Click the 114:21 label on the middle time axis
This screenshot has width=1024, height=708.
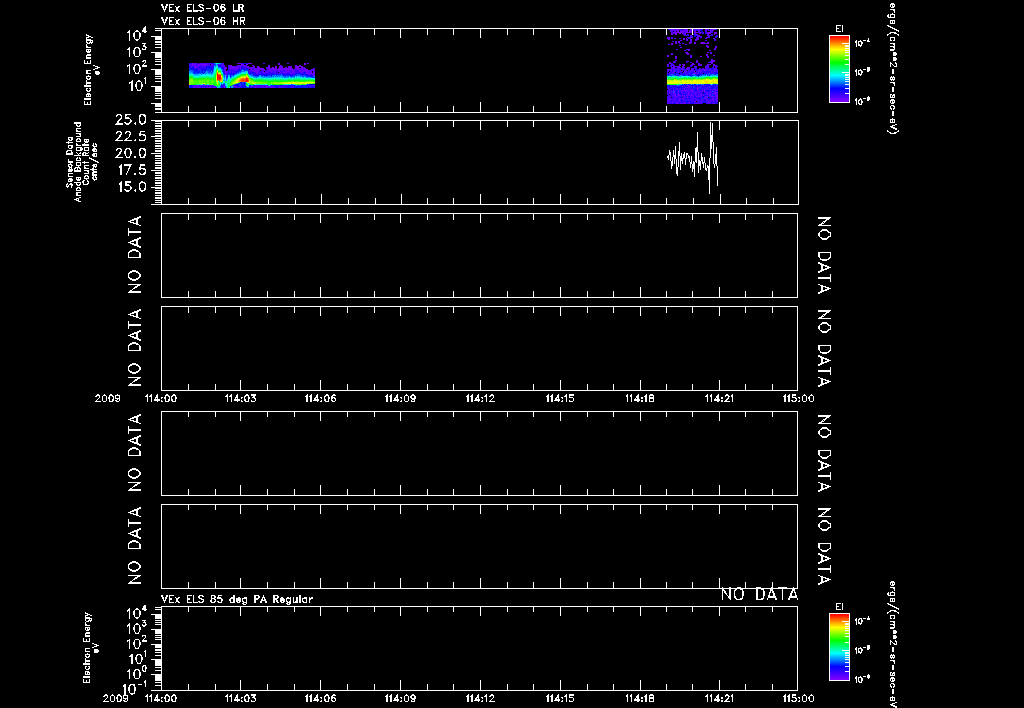coord(719,398)
